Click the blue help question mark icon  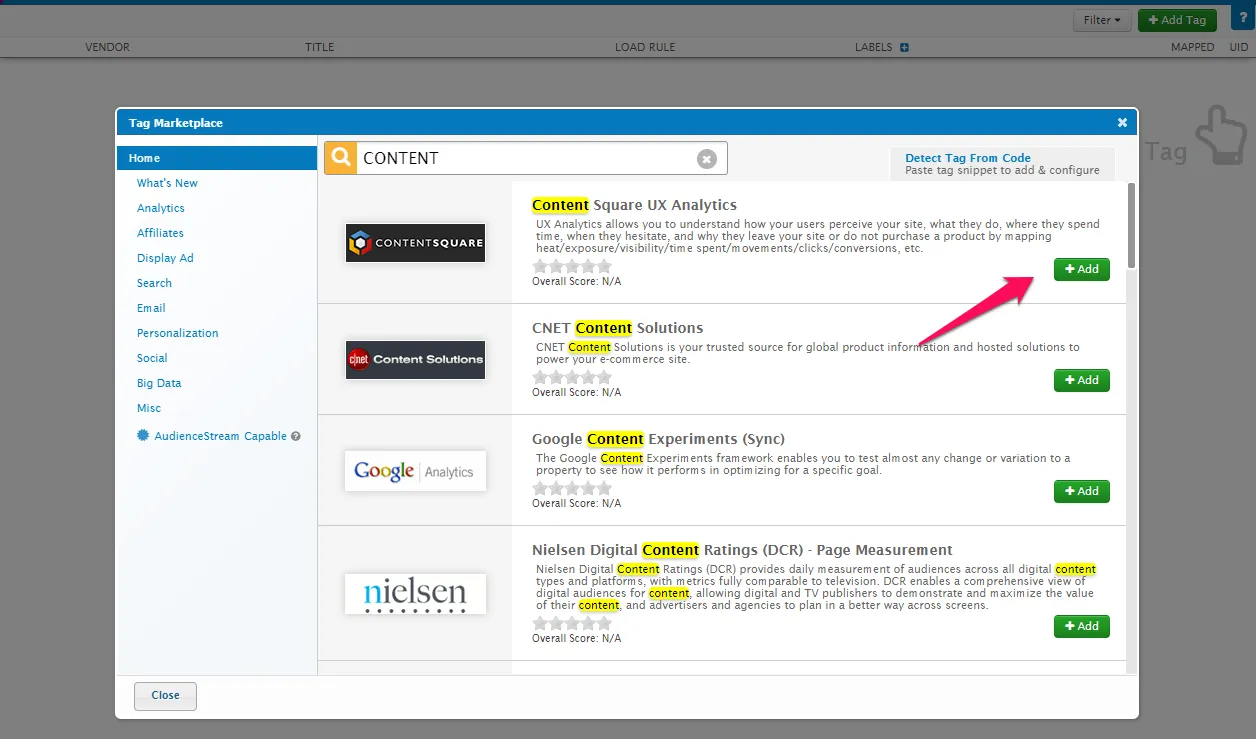[1244, 19]
